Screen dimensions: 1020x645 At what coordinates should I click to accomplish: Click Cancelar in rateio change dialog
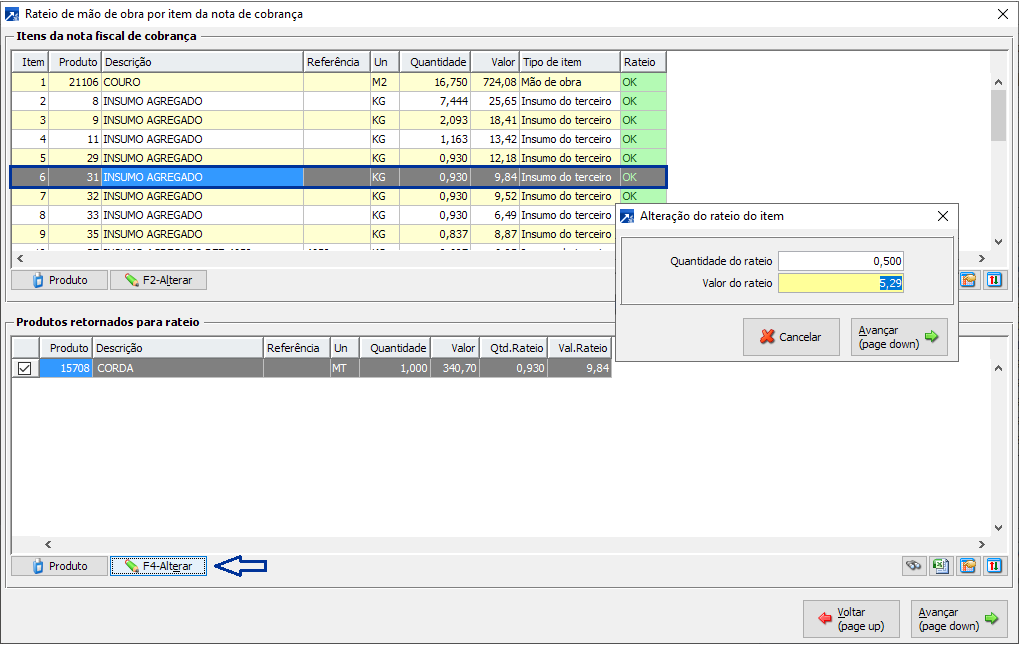pyautogui.click(x=791, y=337)
